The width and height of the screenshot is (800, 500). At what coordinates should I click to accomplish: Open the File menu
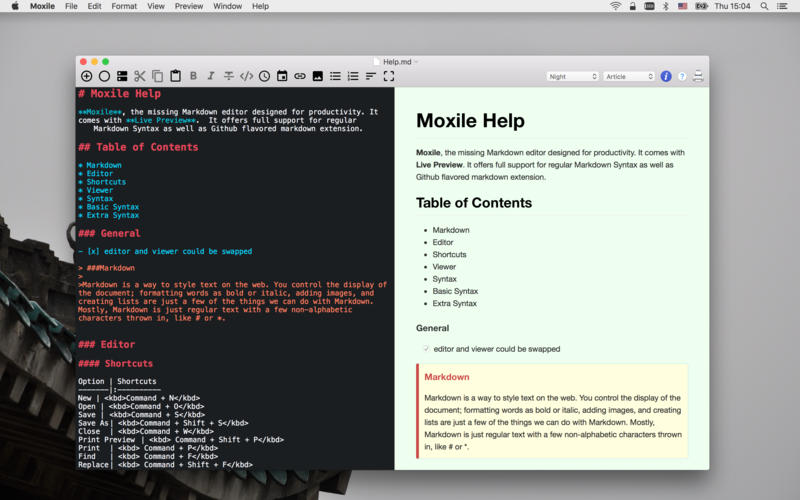(x=71, y=6)
